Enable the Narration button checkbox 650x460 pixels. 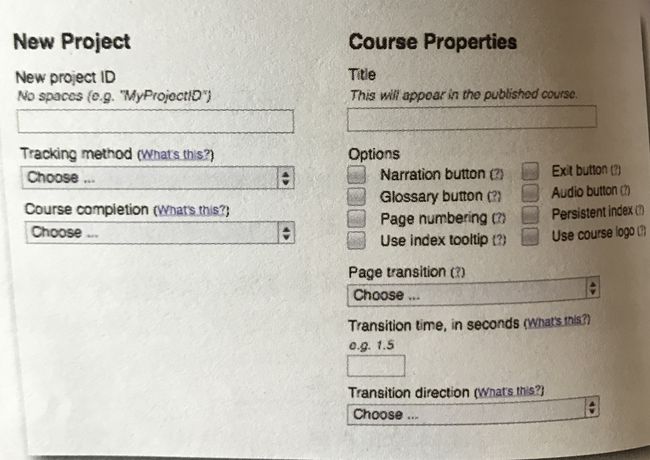coord(357,174)
